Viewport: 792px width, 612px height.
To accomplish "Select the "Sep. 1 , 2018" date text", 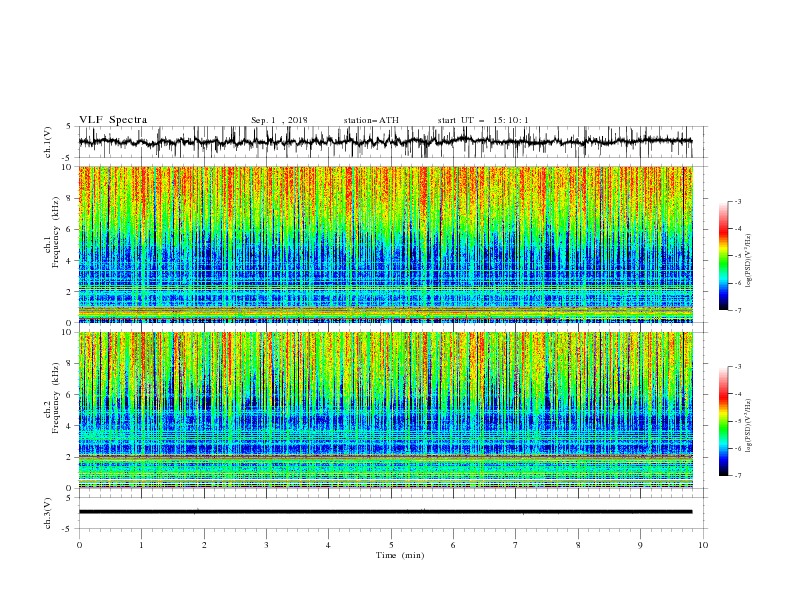I will pos(279,120).
